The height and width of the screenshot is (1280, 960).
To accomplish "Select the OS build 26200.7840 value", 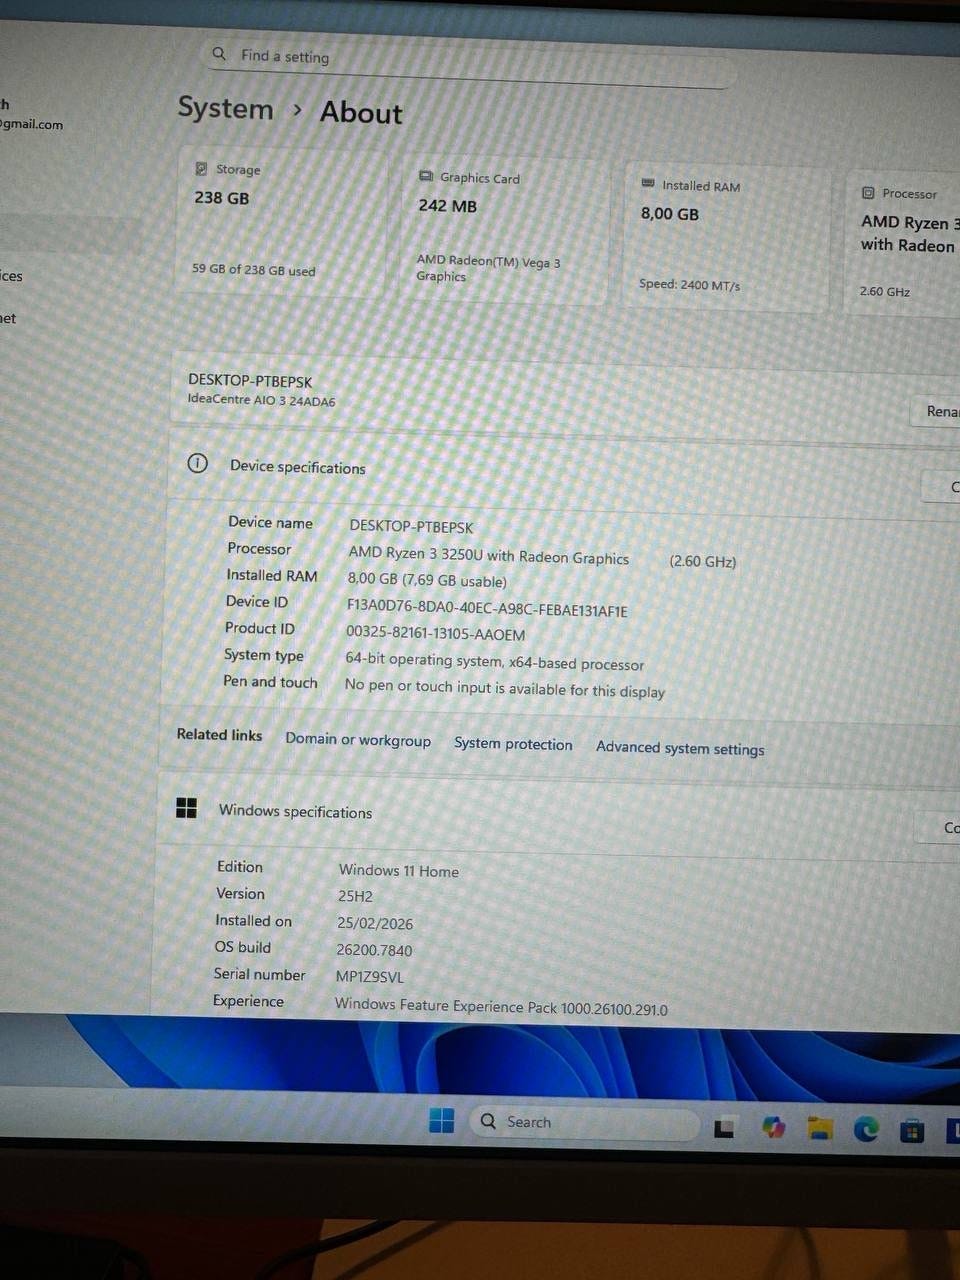I will (374, 950).
